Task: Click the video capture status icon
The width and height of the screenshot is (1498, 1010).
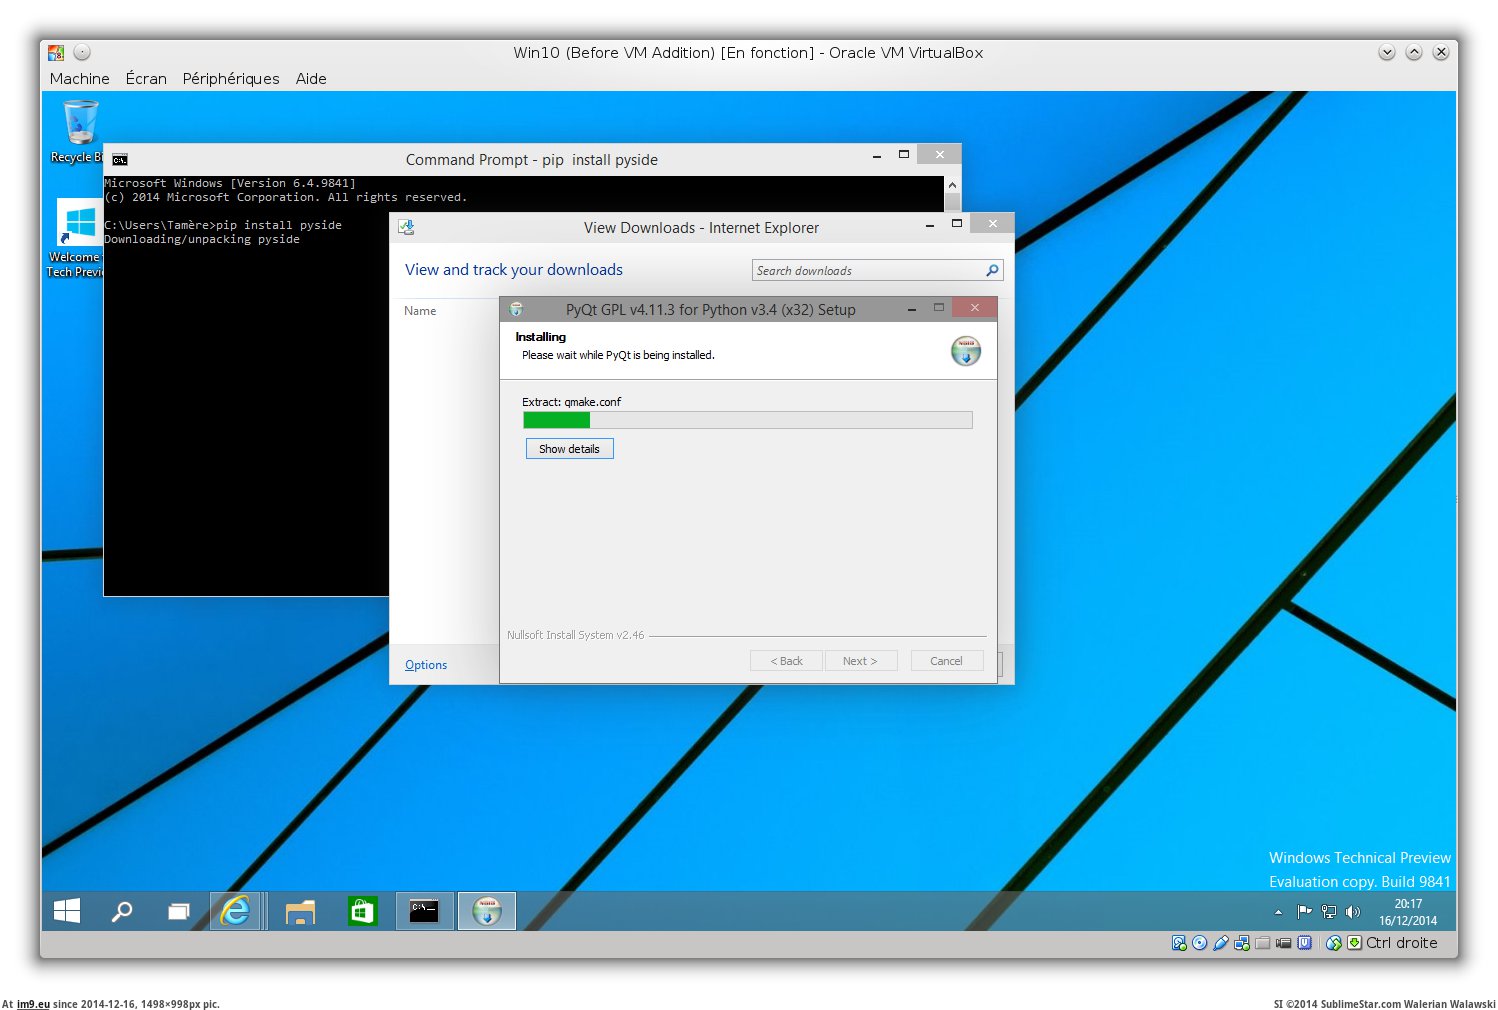Action: click(1284, 943)
